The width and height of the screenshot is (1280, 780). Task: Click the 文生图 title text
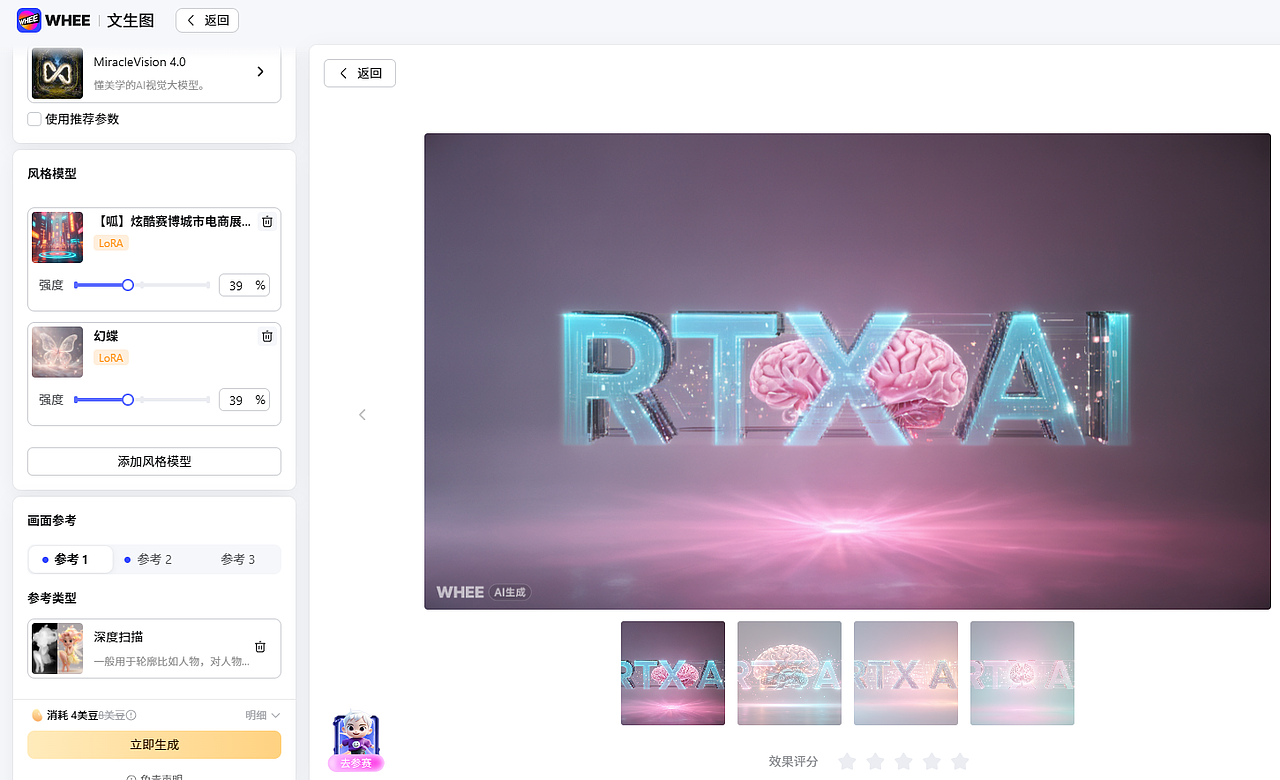click(x=132, y=20)
